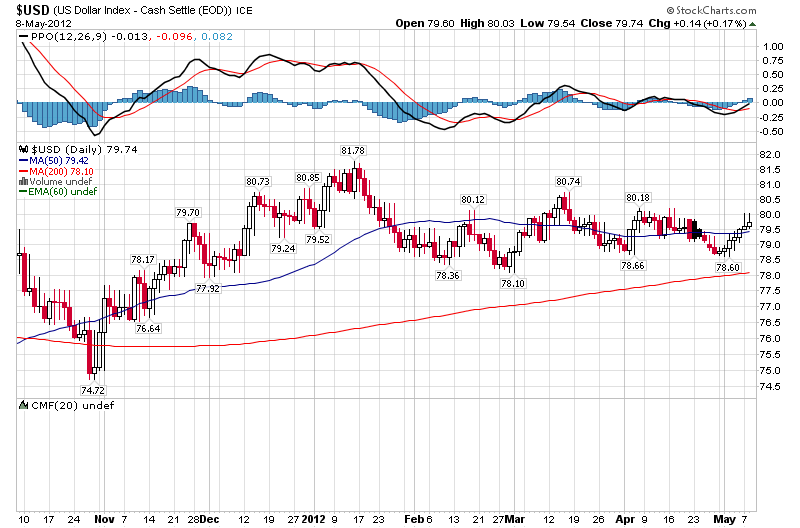Click the candlestick icon beside $USD (Daily)
This screenshot has height=528, width=800.
(x=23, y=148)
